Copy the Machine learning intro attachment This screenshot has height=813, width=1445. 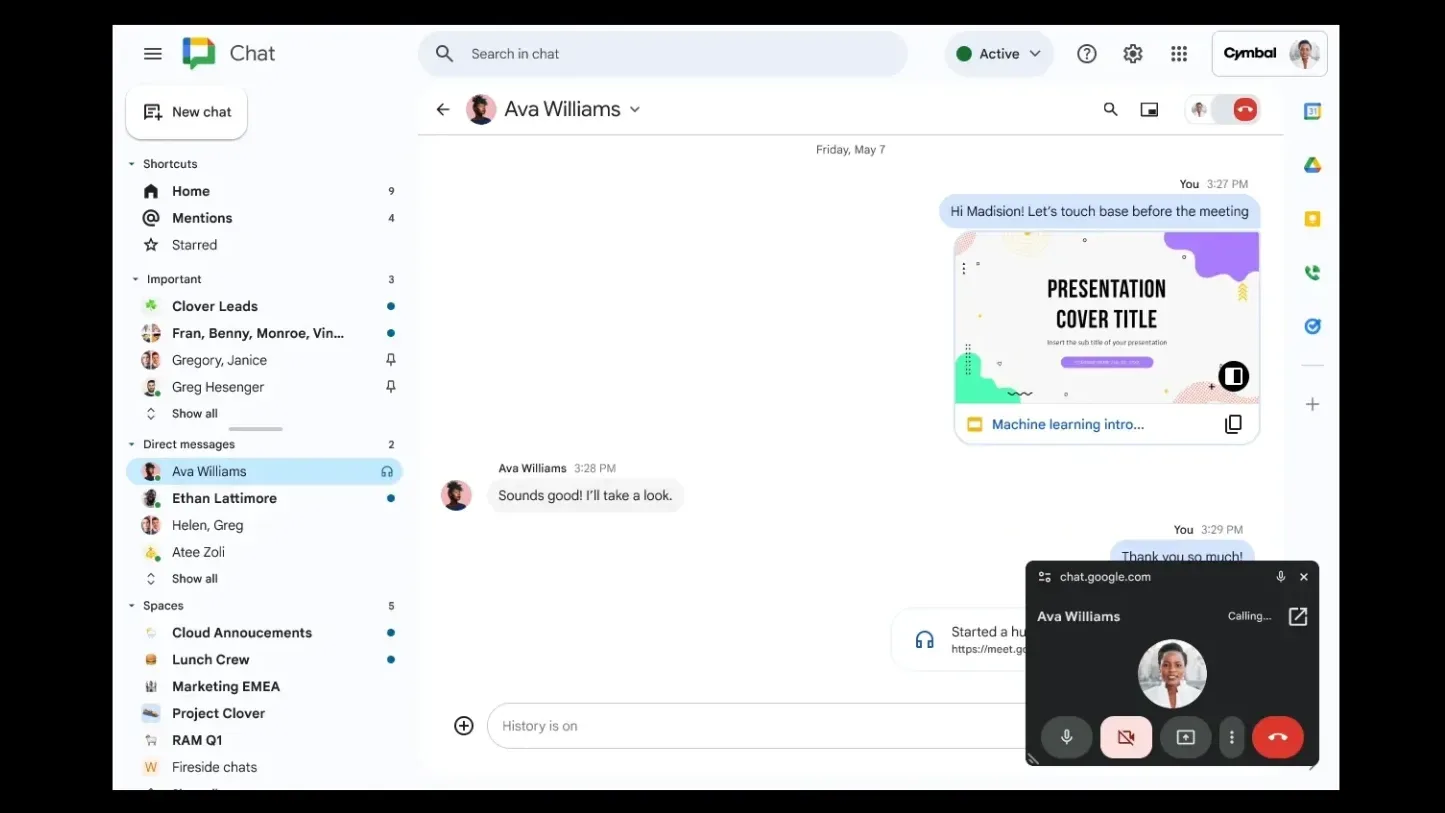[1234, 424]
